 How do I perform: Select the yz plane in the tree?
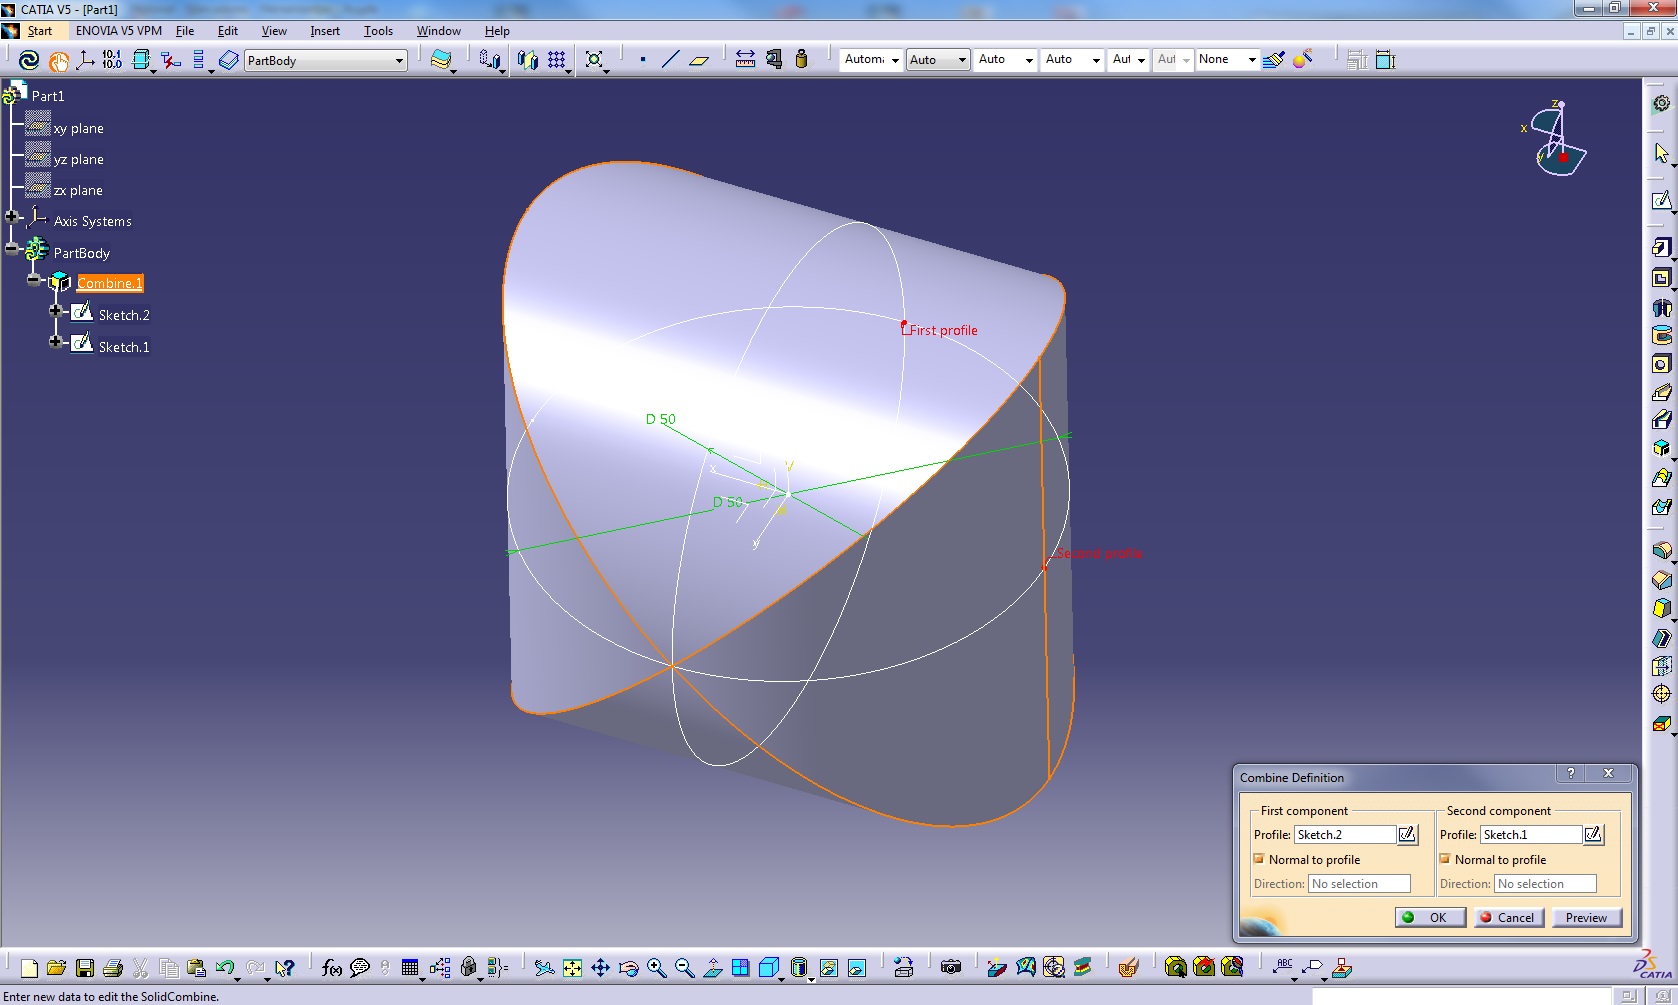78,159
